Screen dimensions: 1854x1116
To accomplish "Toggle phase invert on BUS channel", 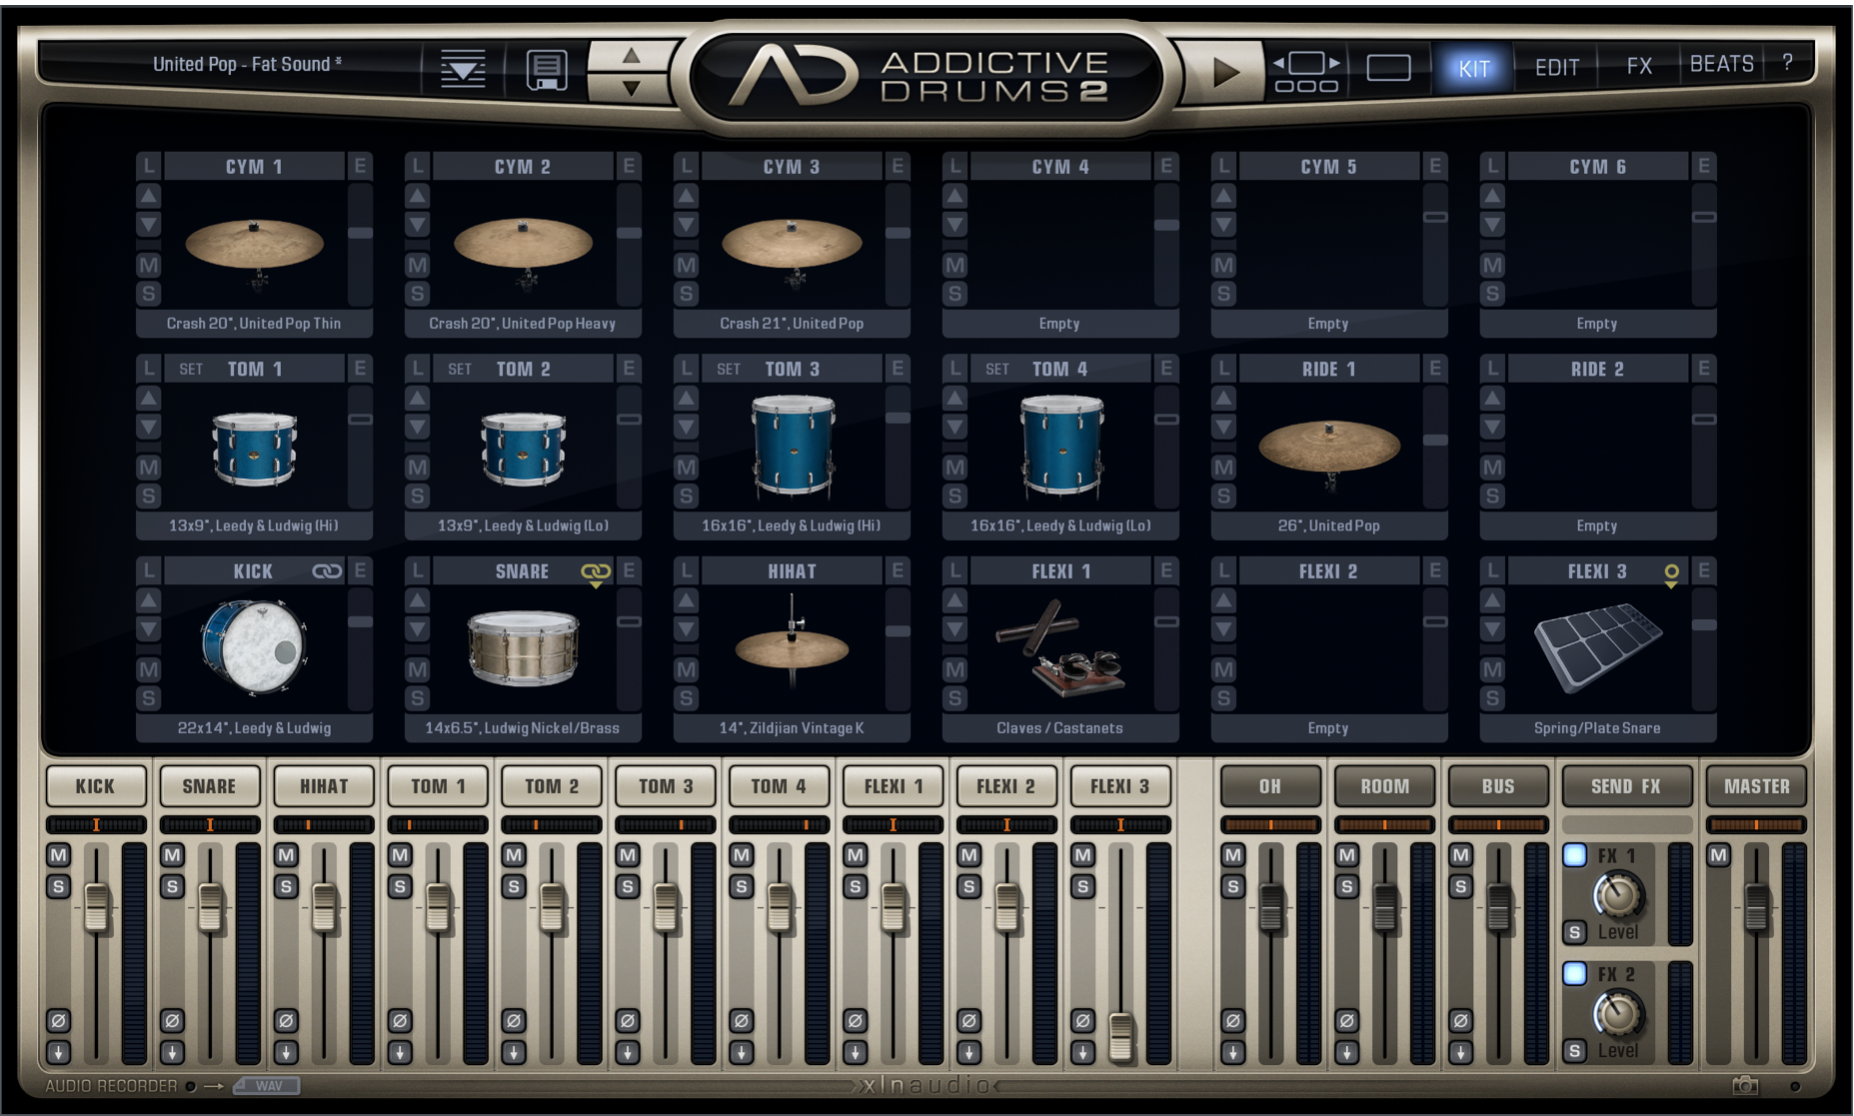I will (x=1461, y=1021).
